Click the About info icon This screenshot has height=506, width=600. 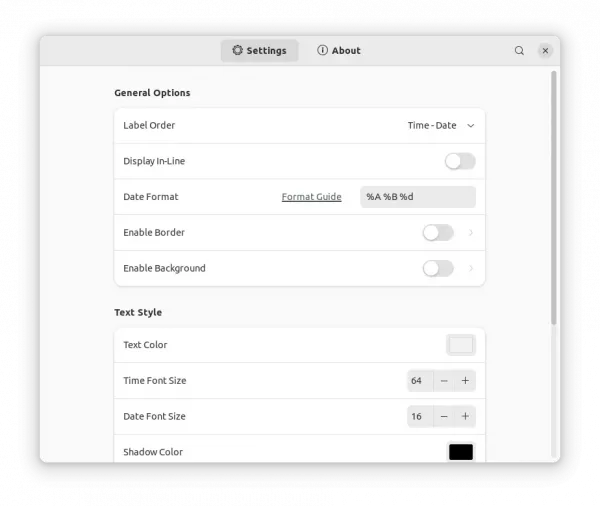pos(322,50)
